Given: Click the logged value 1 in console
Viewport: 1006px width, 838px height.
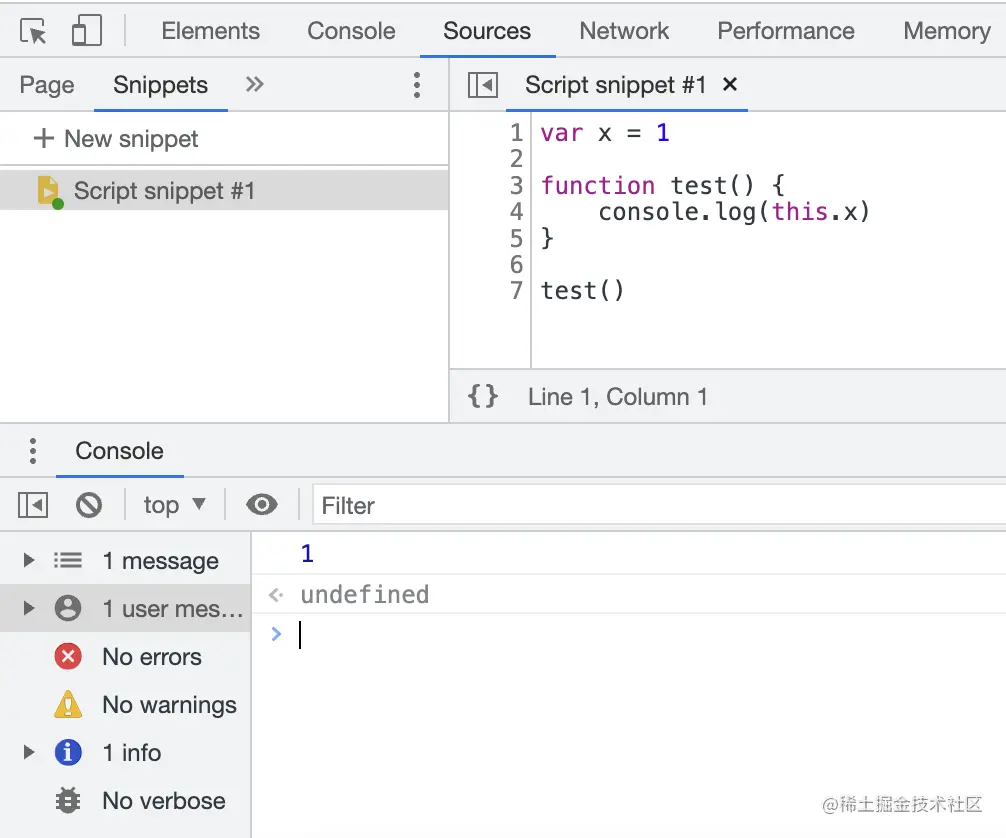Looking at the screenshot, I should click(307, 553).
